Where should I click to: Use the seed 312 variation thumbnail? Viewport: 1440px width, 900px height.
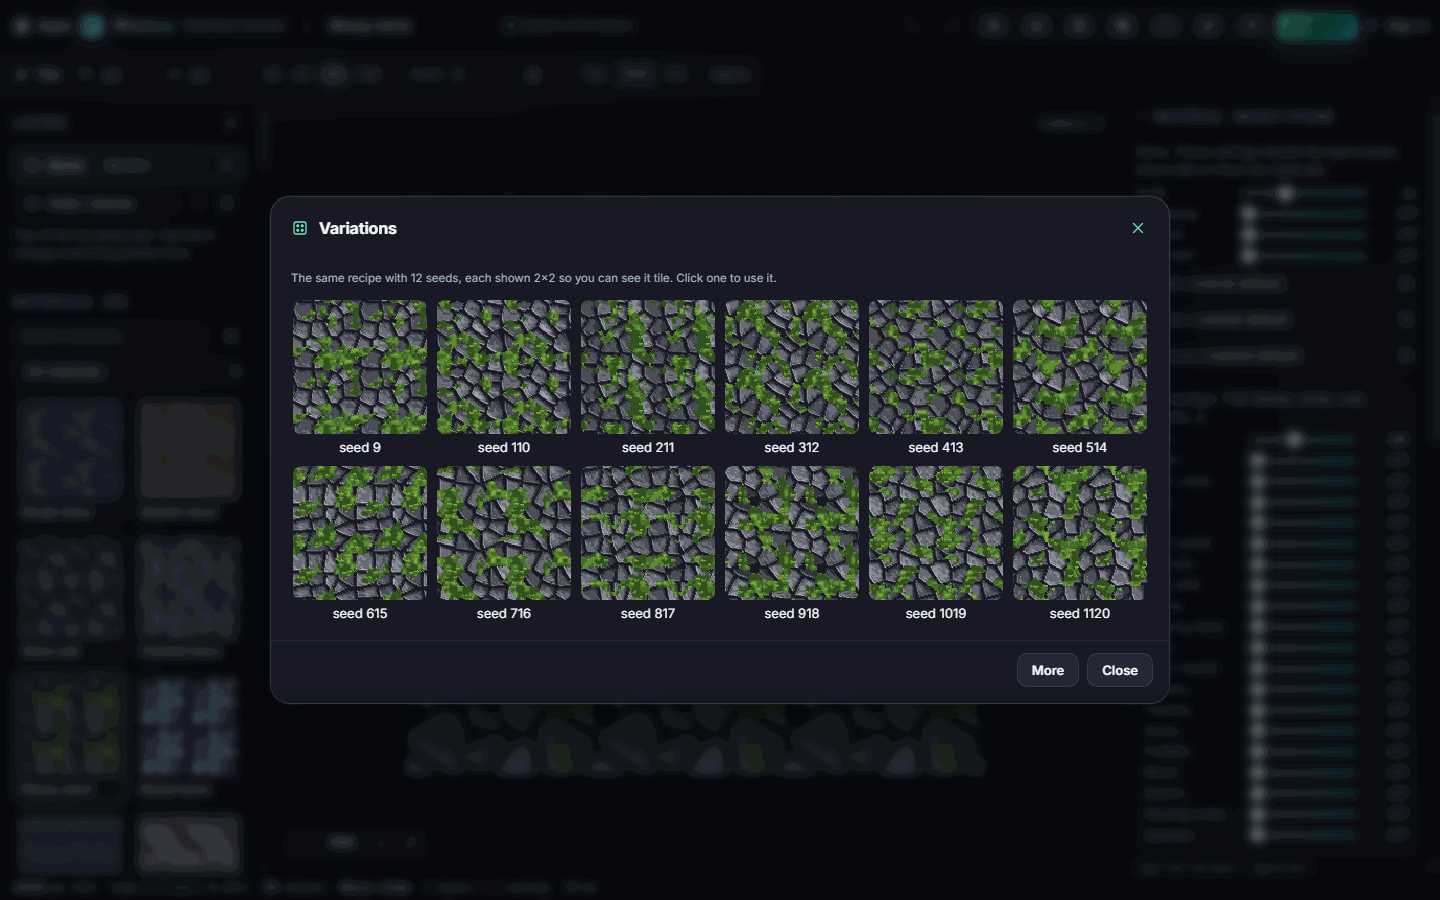point(792,367)
